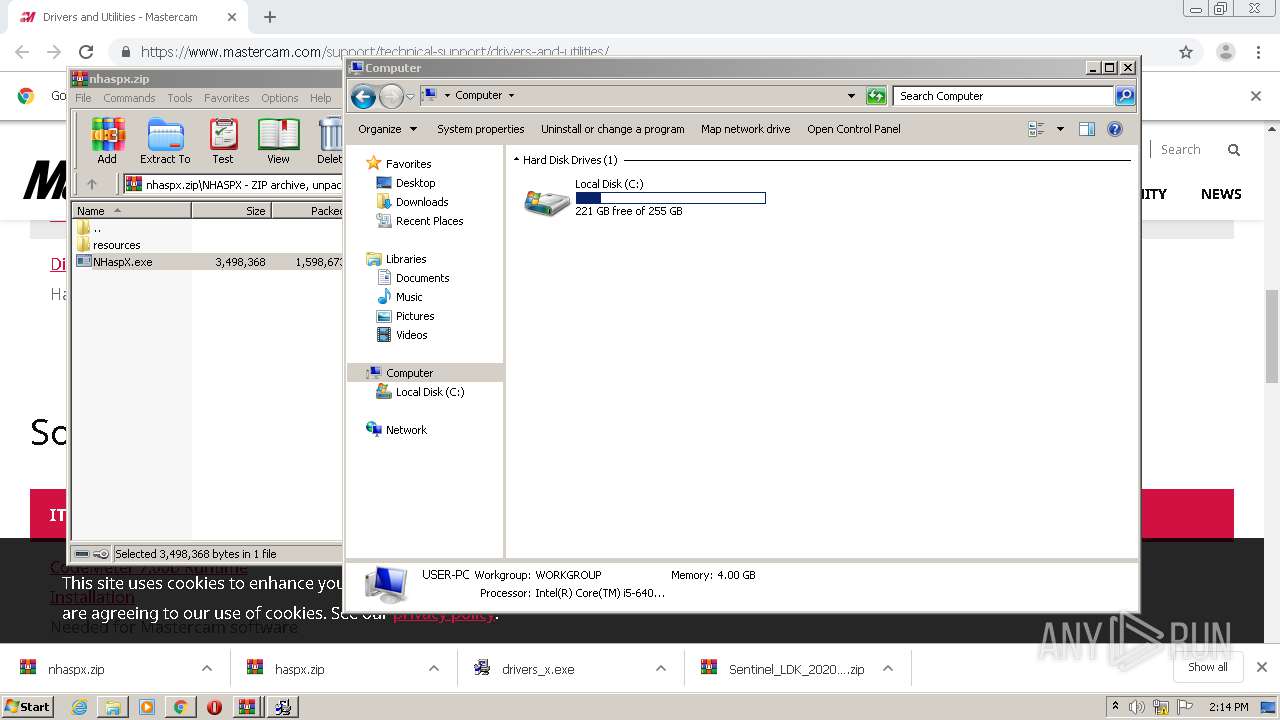This screenshot has width=1280, height=720.
Task: Click the WinRAR Test archive icon
Action: [223, 134]
